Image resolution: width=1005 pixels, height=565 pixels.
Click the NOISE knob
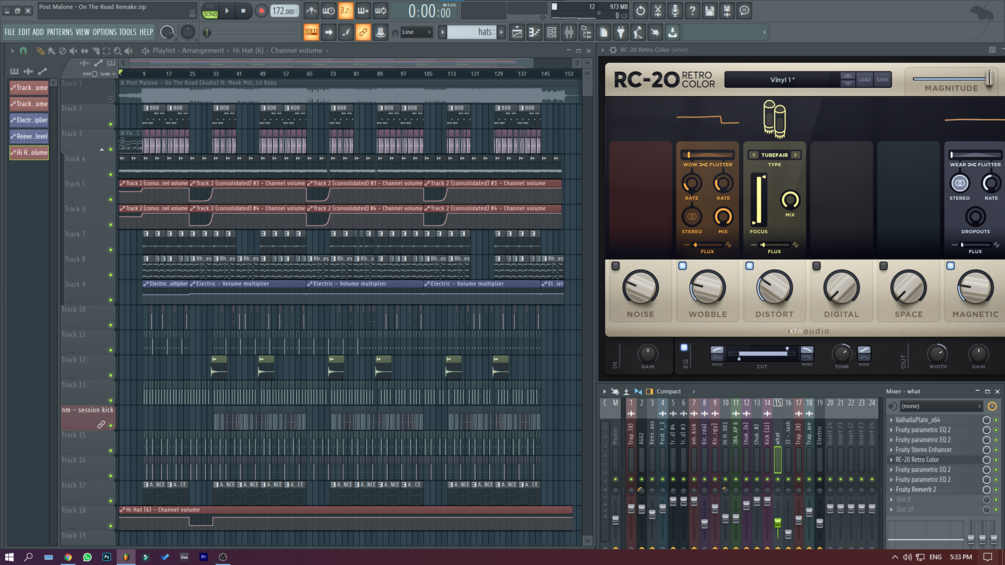640,288
